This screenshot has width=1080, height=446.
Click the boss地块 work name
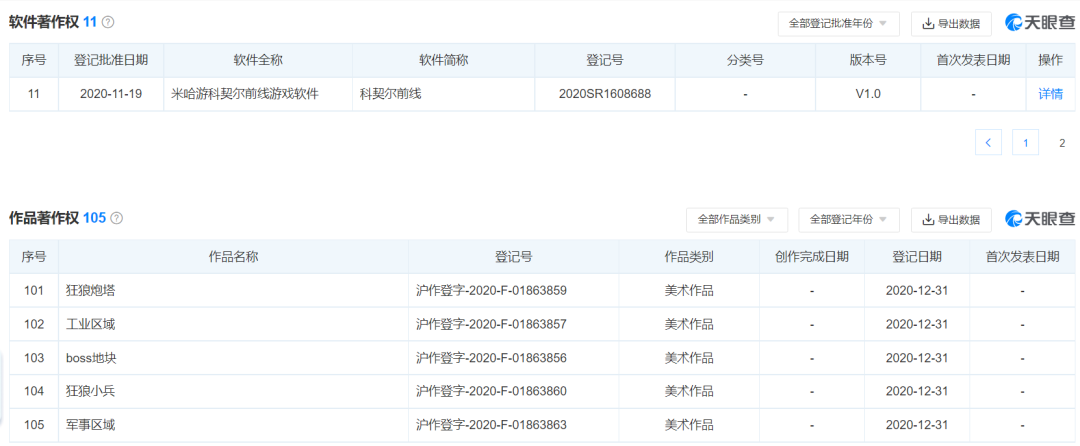pos(91,358)
